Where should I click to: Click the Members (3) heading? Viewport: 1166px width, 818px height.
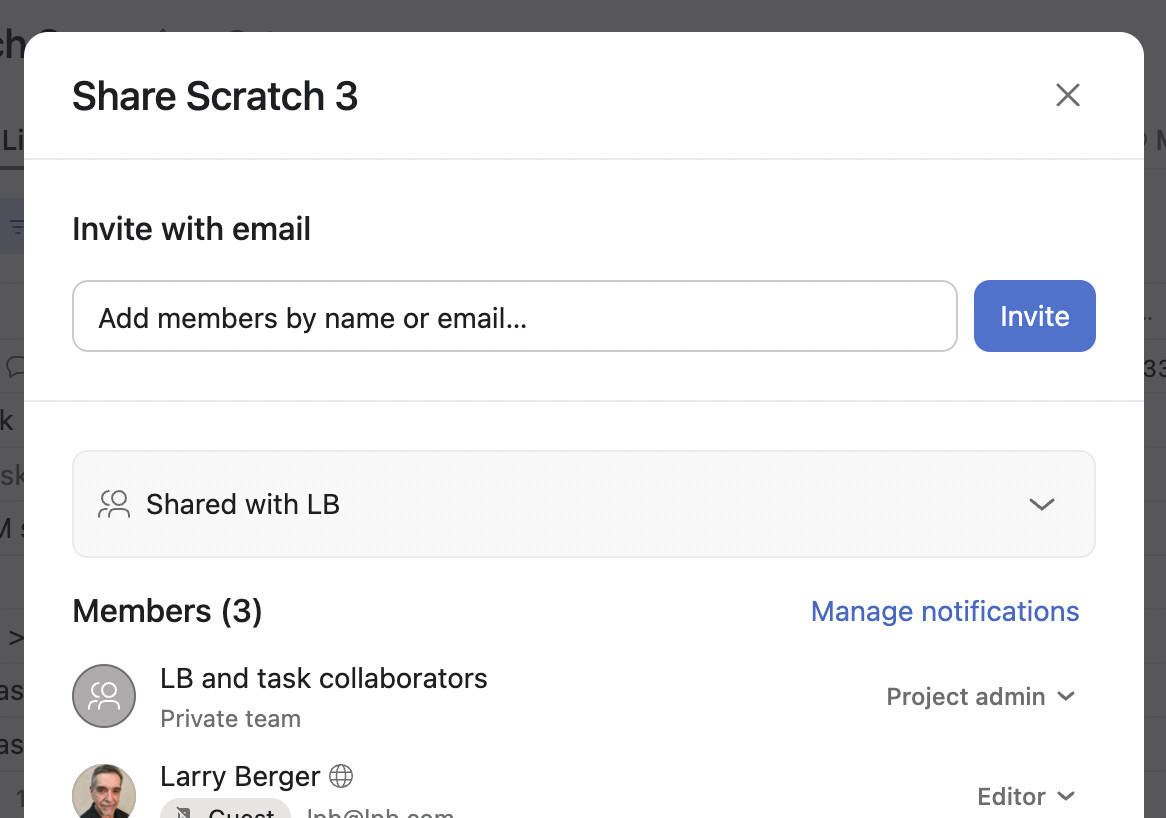(167, 611)
